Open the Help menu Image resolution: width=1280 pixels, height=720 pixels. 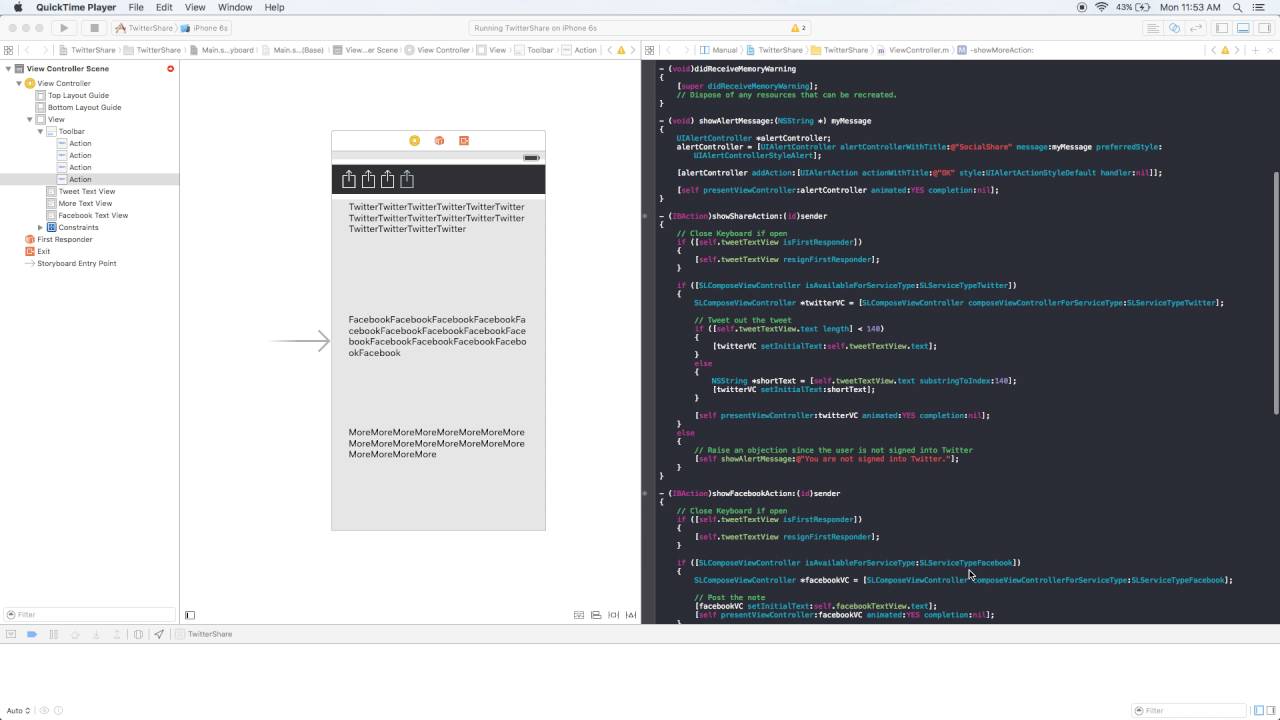click(x=274, y=7)
